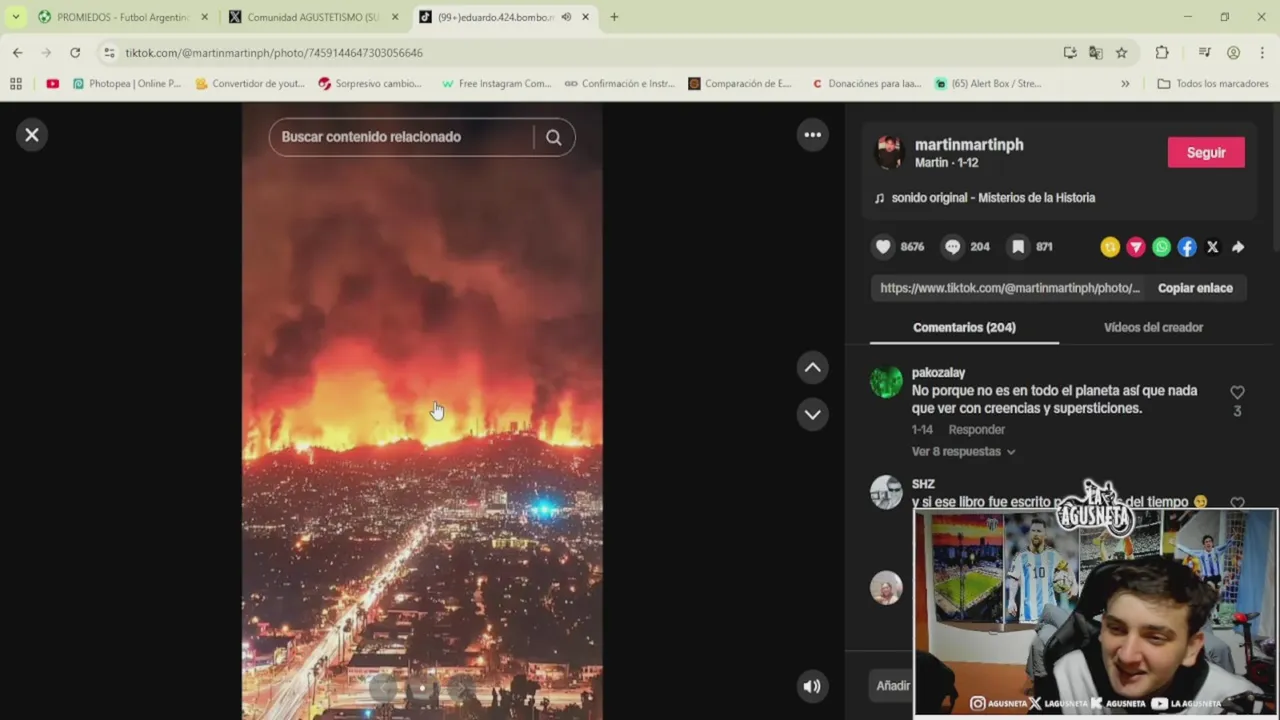Image resolution: width=1280 pixels, height=720 pixels.
Task: Go to previous post with up arrow
Action: point(813,368)
